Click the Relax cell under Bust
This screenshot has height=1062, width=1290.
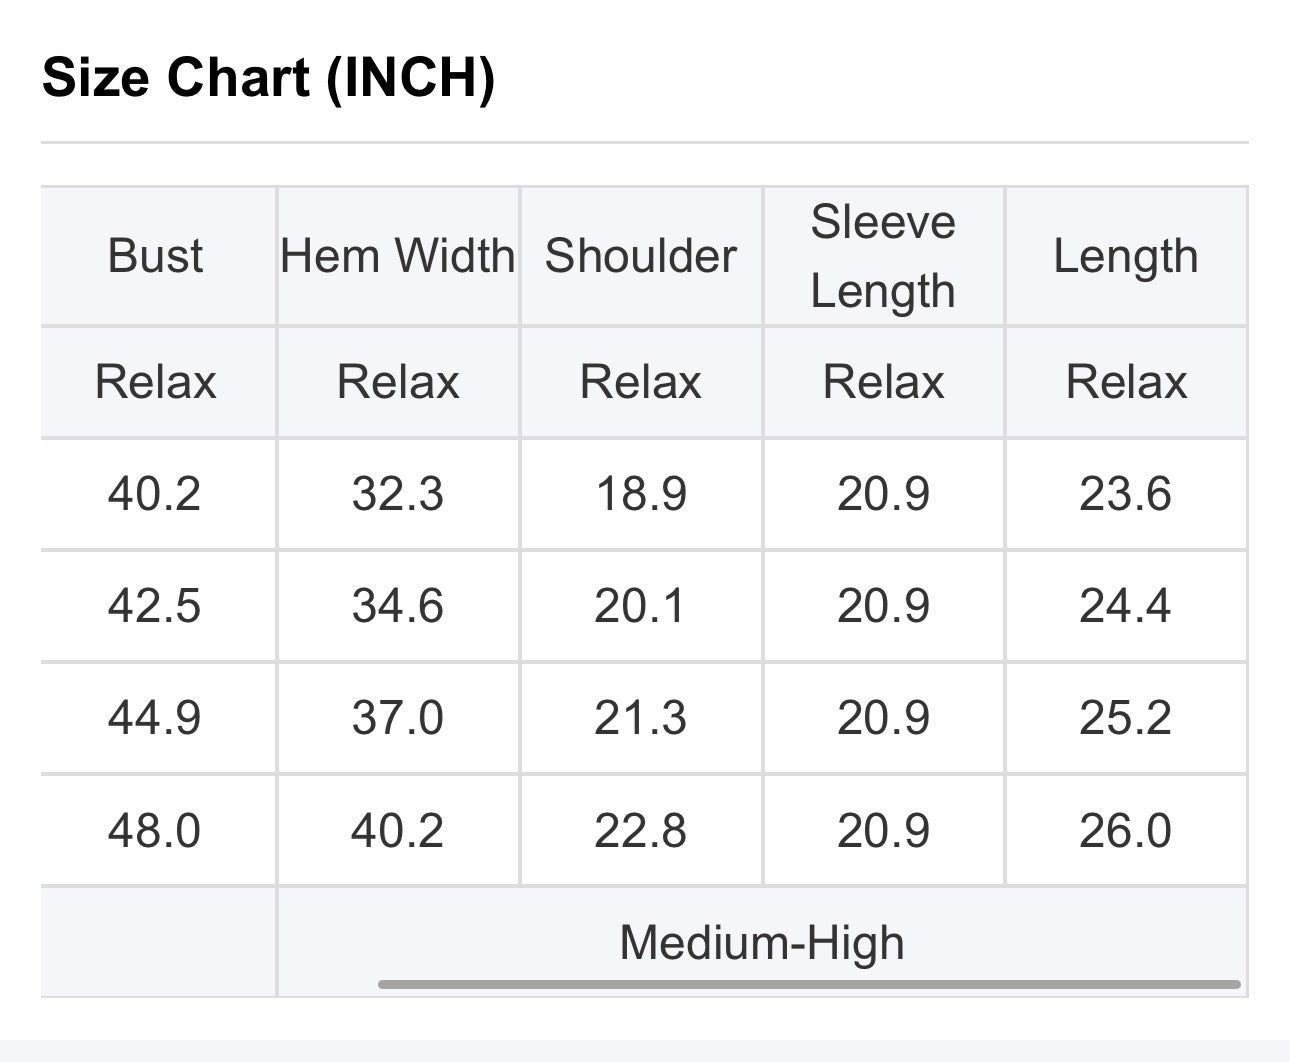(156, 382)
